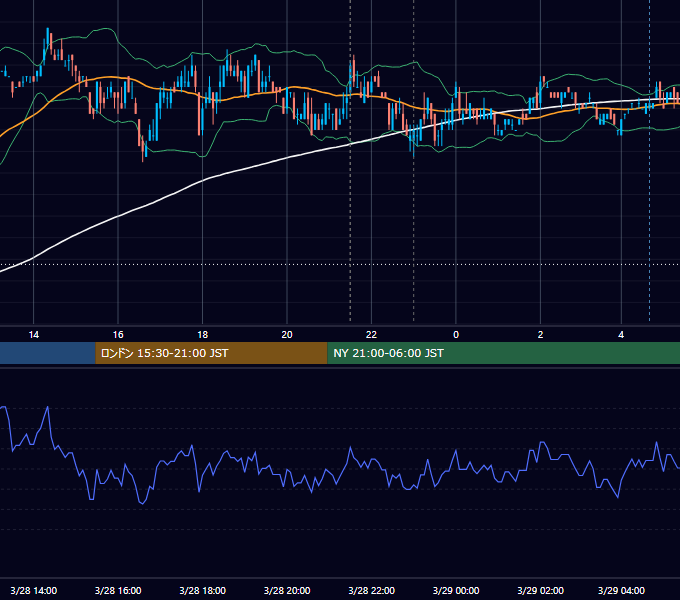Click the 3/29 02:00 time label
This screenshot has height=600, width=680.
540,590
